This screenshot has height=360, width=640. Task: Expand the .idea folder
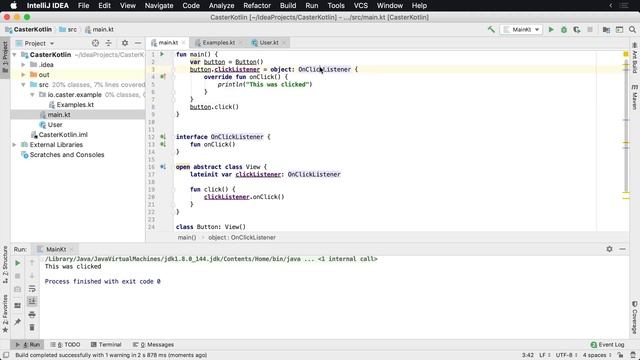[x=23, y=64]
